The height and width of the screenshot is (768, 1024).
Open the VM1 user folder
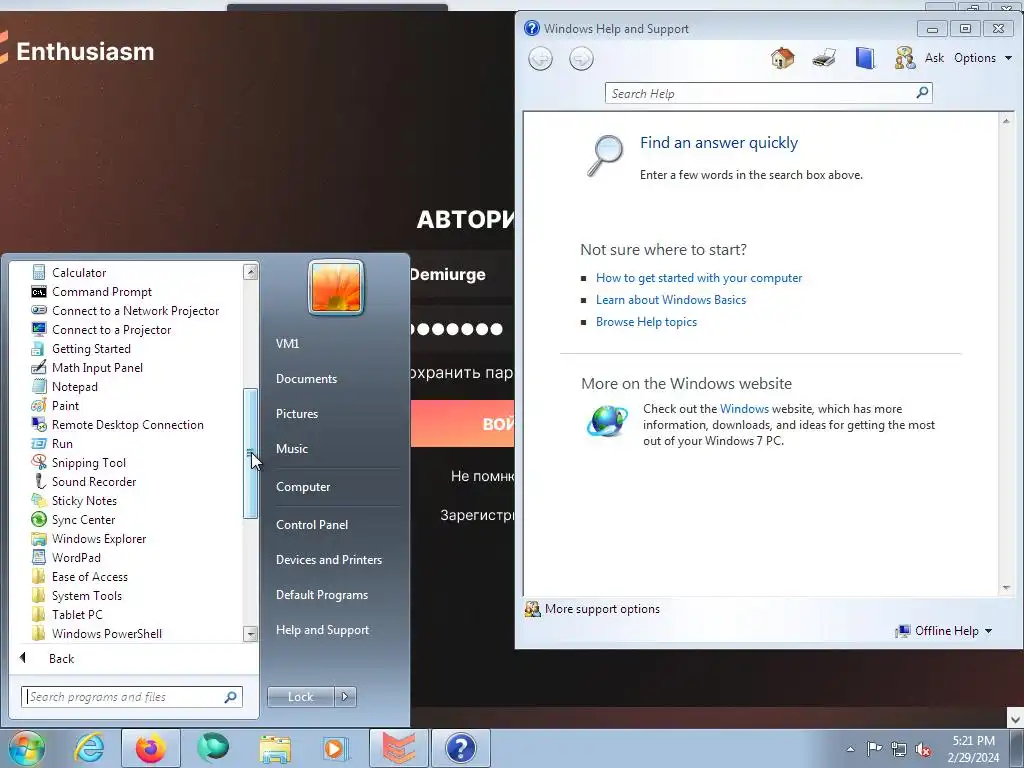point(287,343)
